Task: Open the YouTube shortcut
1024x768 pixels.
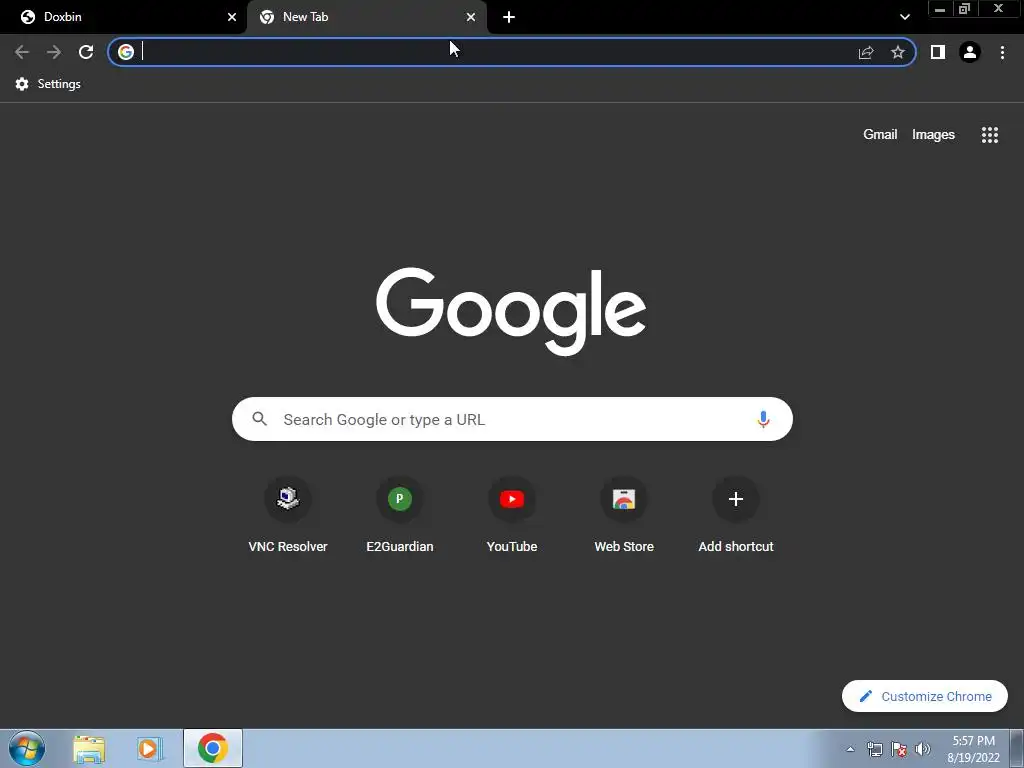Action: tap(512, 514)
